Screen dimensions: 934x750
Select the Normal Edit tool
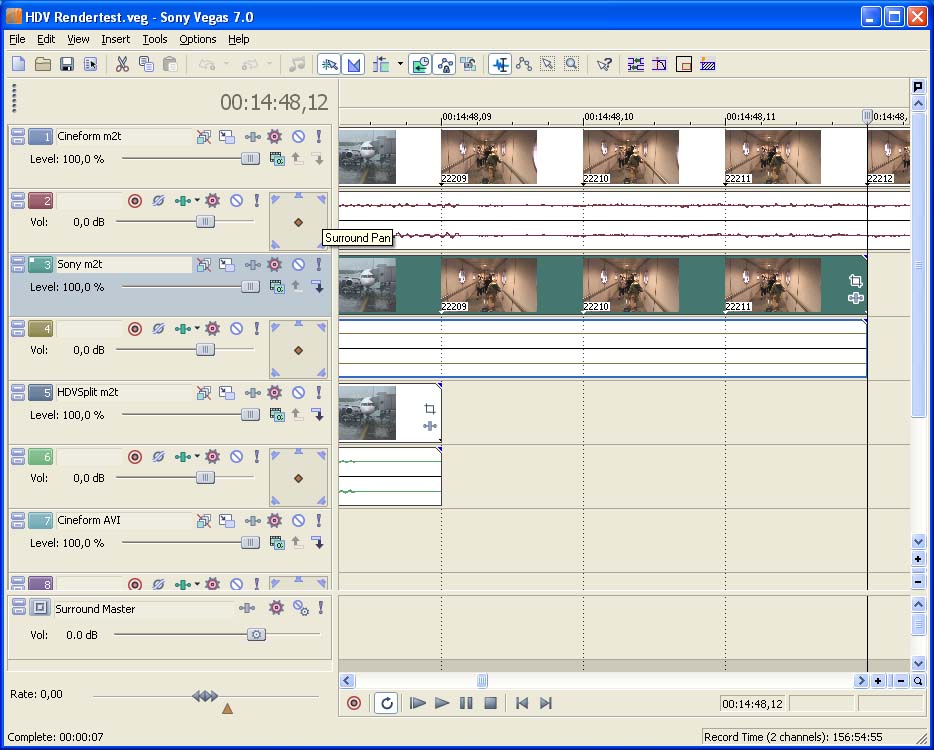tap(500, 64)
